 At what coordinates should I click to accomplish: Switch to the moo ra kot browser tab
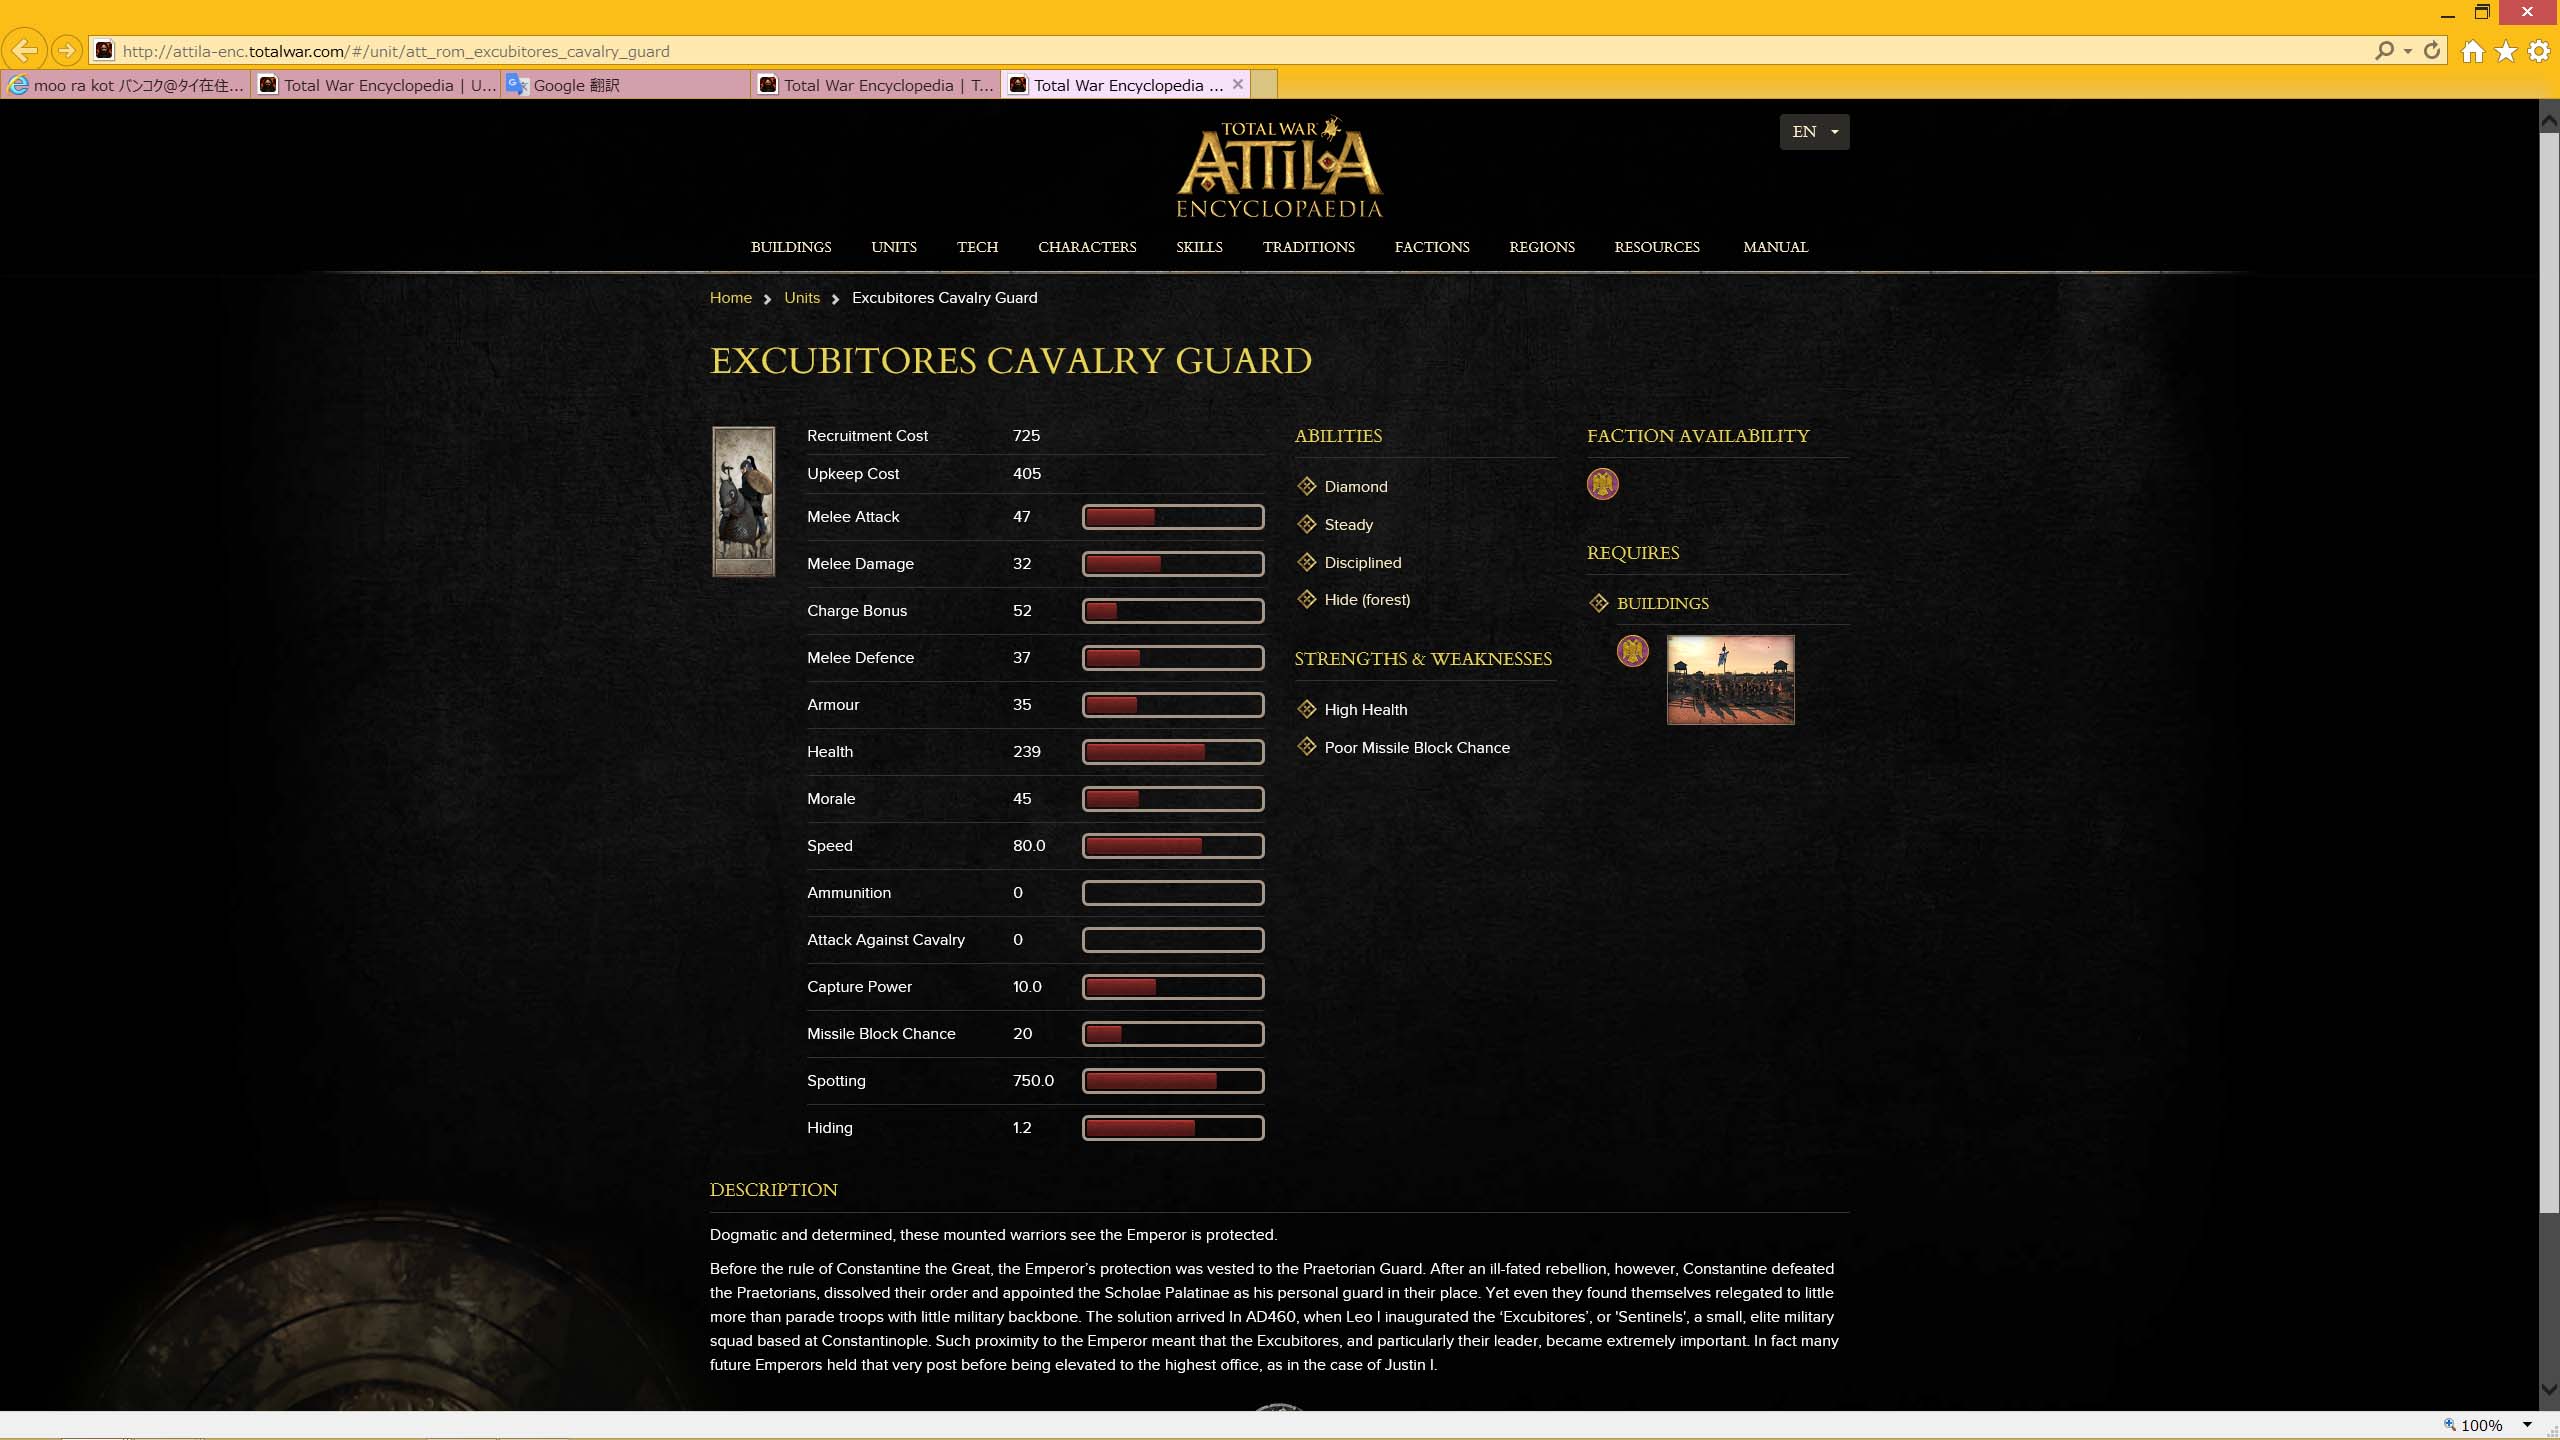(x=126, y=85)
